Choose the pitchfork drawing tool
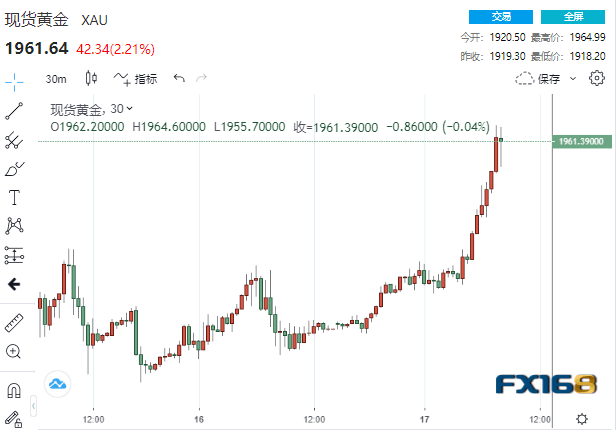Viewport: 616px width, 430px height. click(14, 140)
